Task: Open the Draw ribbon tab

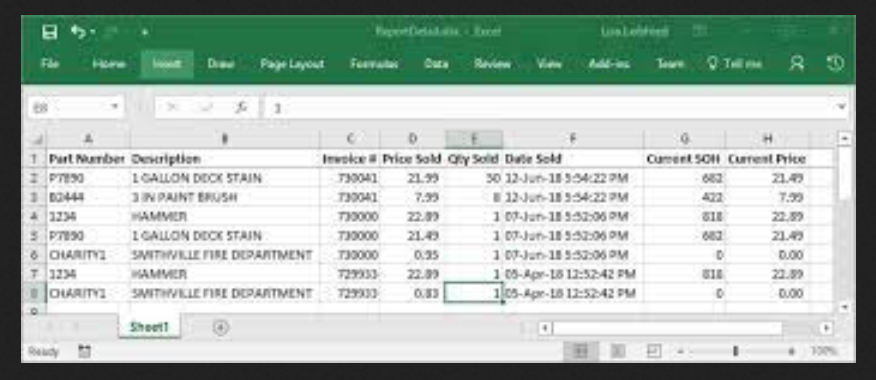Action: click(221, 64)
